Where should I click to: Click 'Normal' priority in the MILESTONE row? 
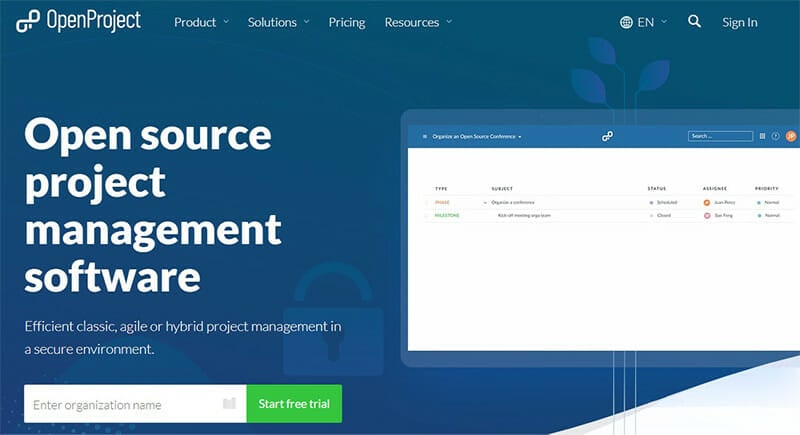[x=772, y=216]
